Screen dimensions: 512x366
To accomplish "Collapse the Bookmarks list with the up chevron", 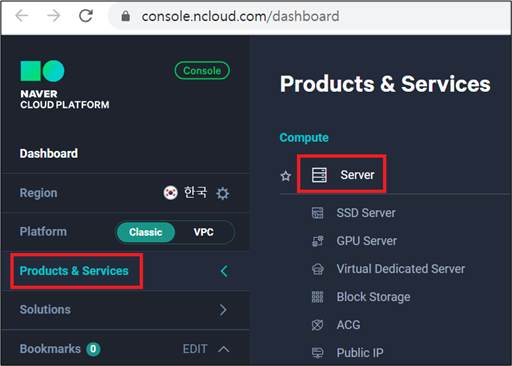I will (224, 349).
